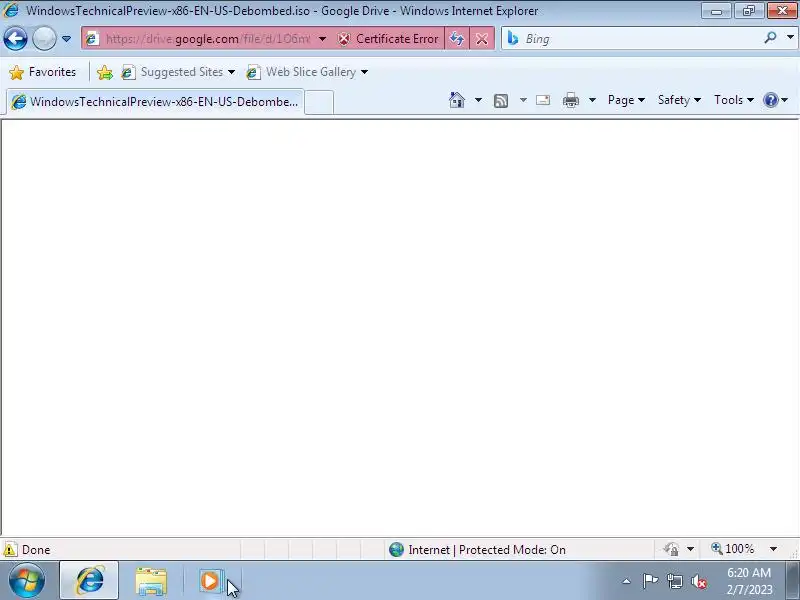
Task: Click the Internet Explorer taskbar icon
Action: click(89, 581)
